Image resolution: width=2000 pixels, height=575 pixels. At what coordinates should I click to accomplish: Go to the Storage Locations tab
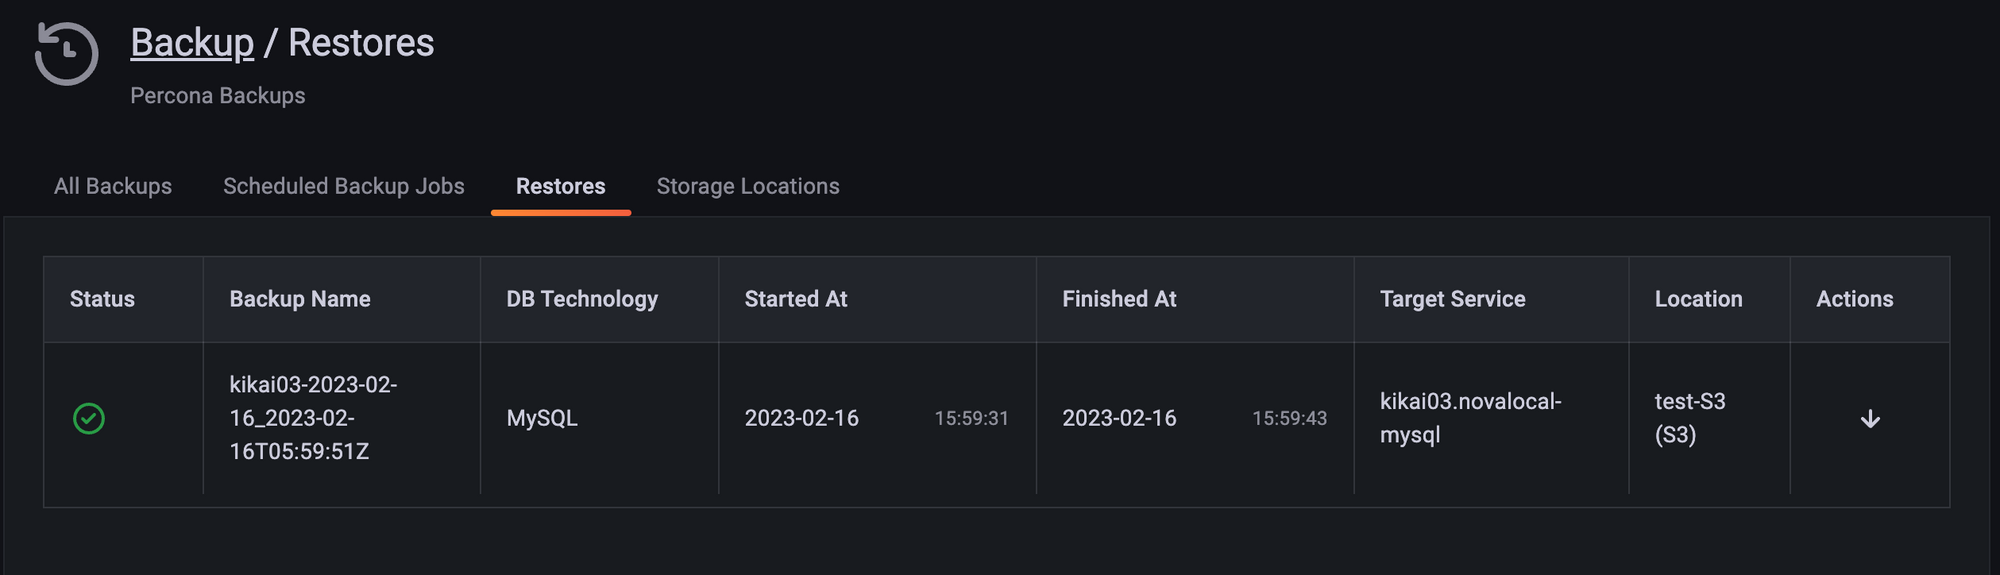748,186
